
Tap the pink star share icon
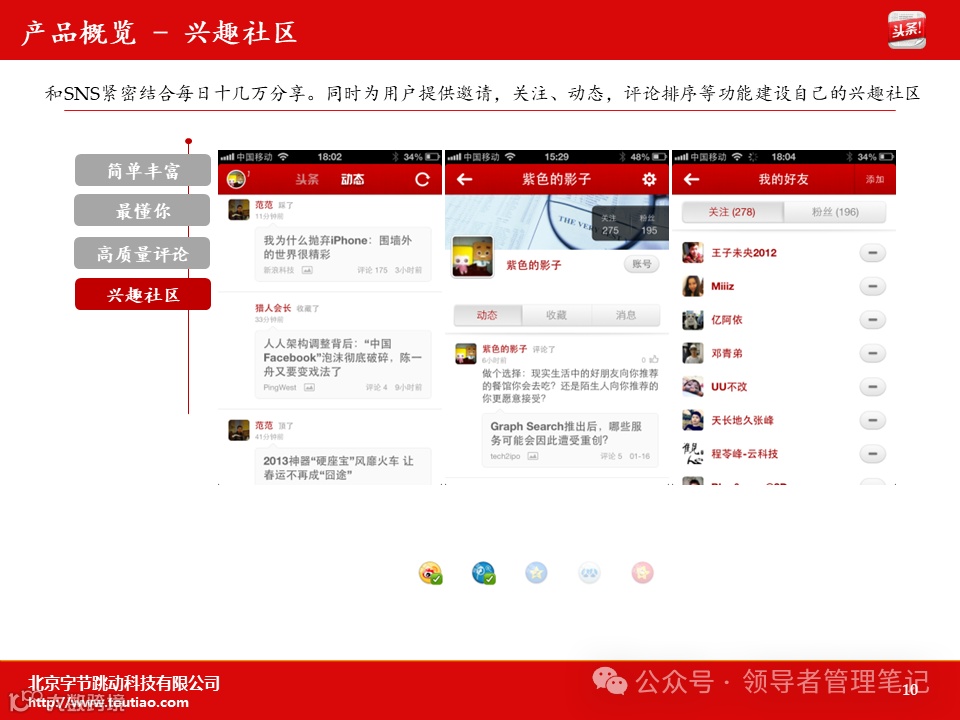click(643, 573)
